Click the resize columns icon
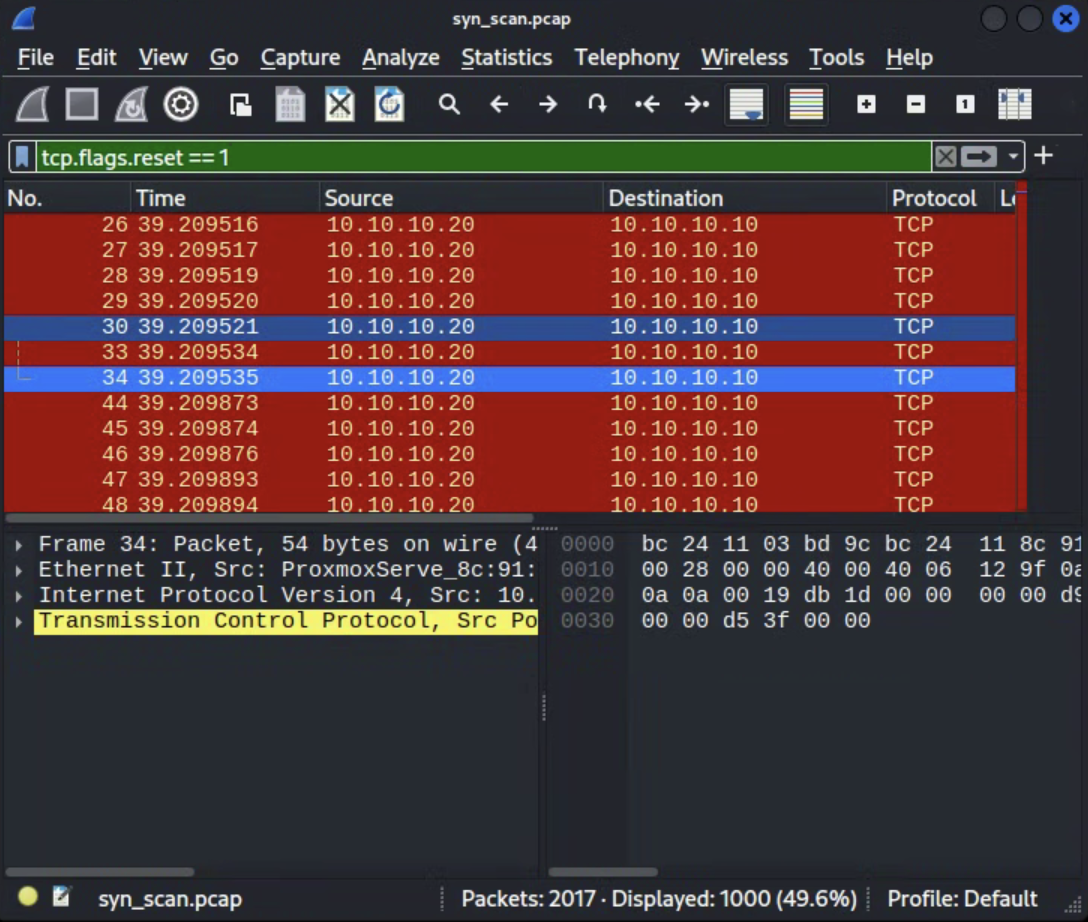Viewport: 1088px width, 922px height. (1014, 105)
